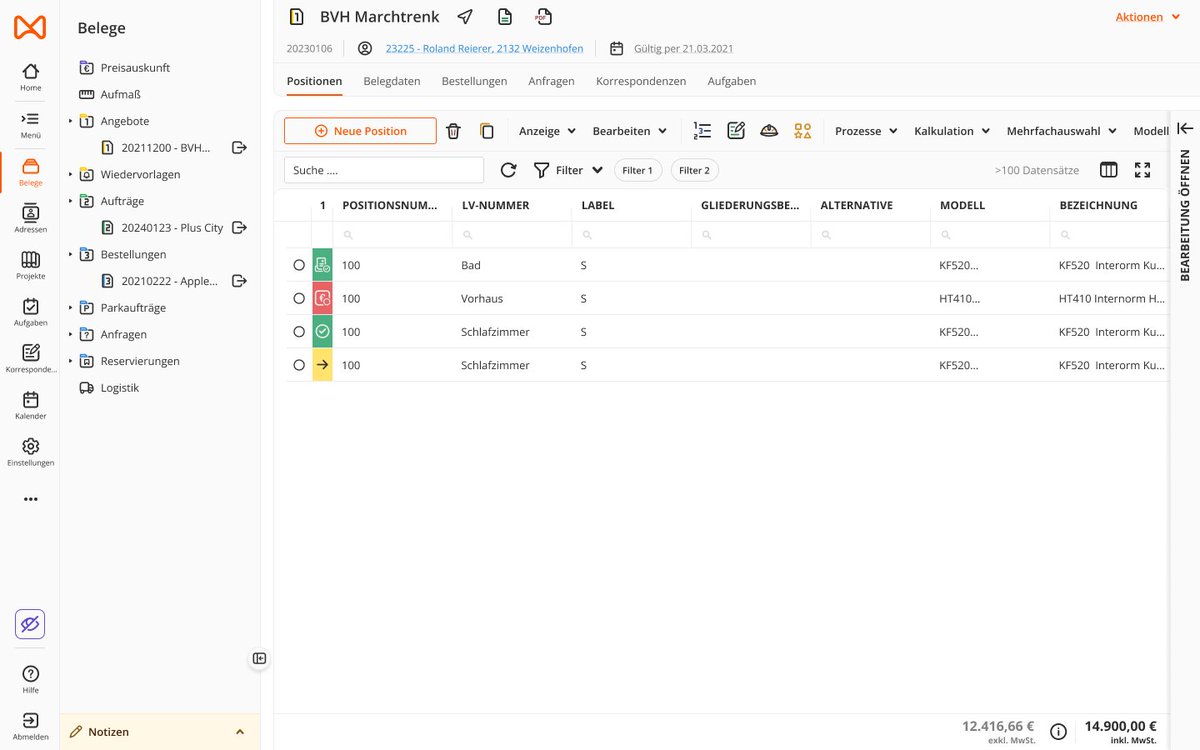Screen dimensions: 1200x750
Task: Open Aufgaben sidebar icon
Action: 30,312
